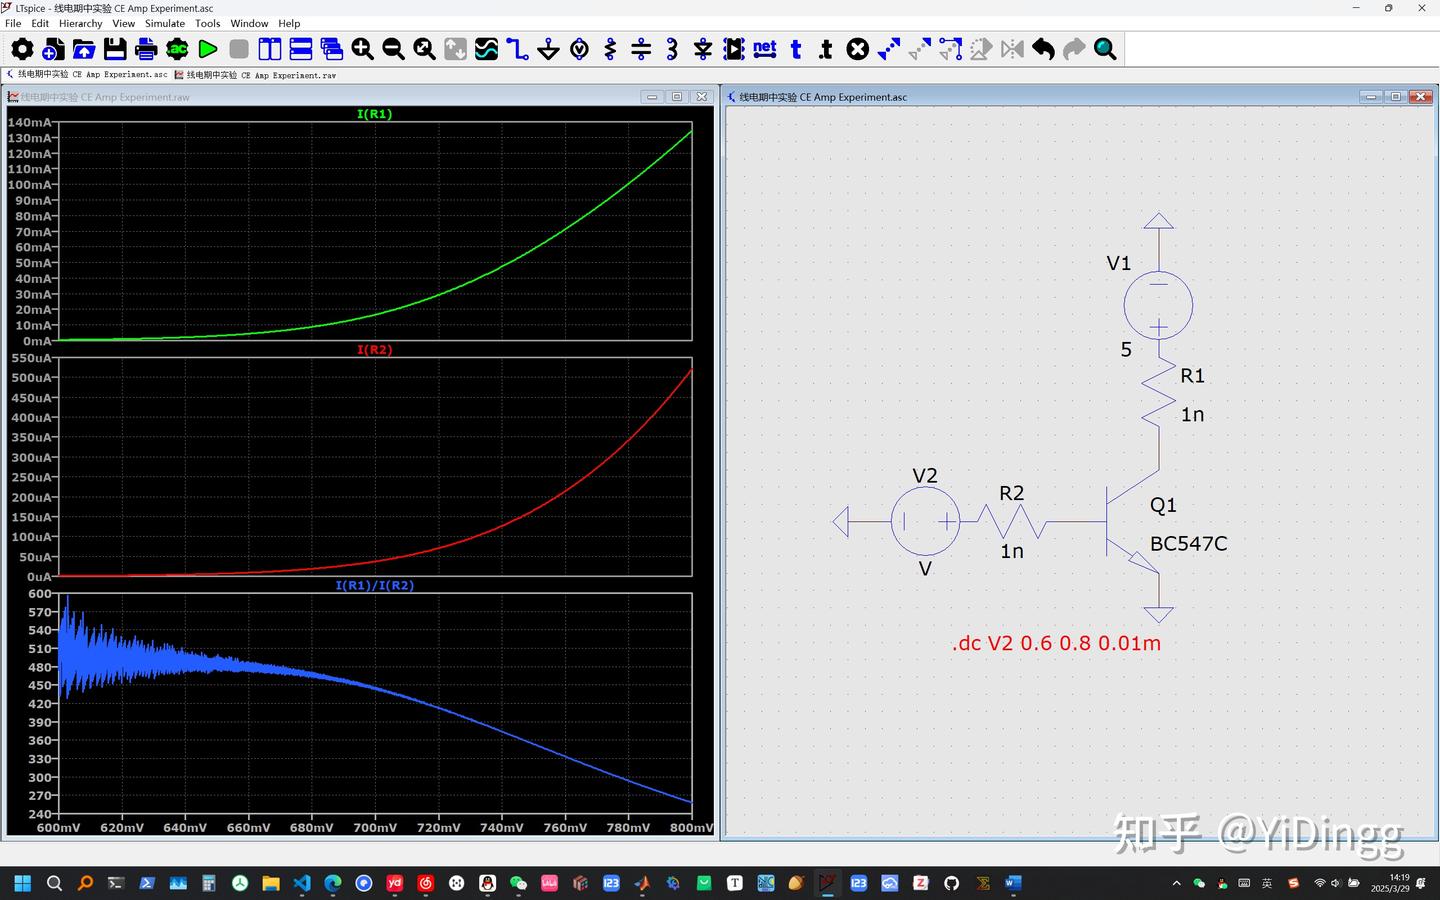
Task: Select the Wire drawing tool
Action: click(517, 49)
